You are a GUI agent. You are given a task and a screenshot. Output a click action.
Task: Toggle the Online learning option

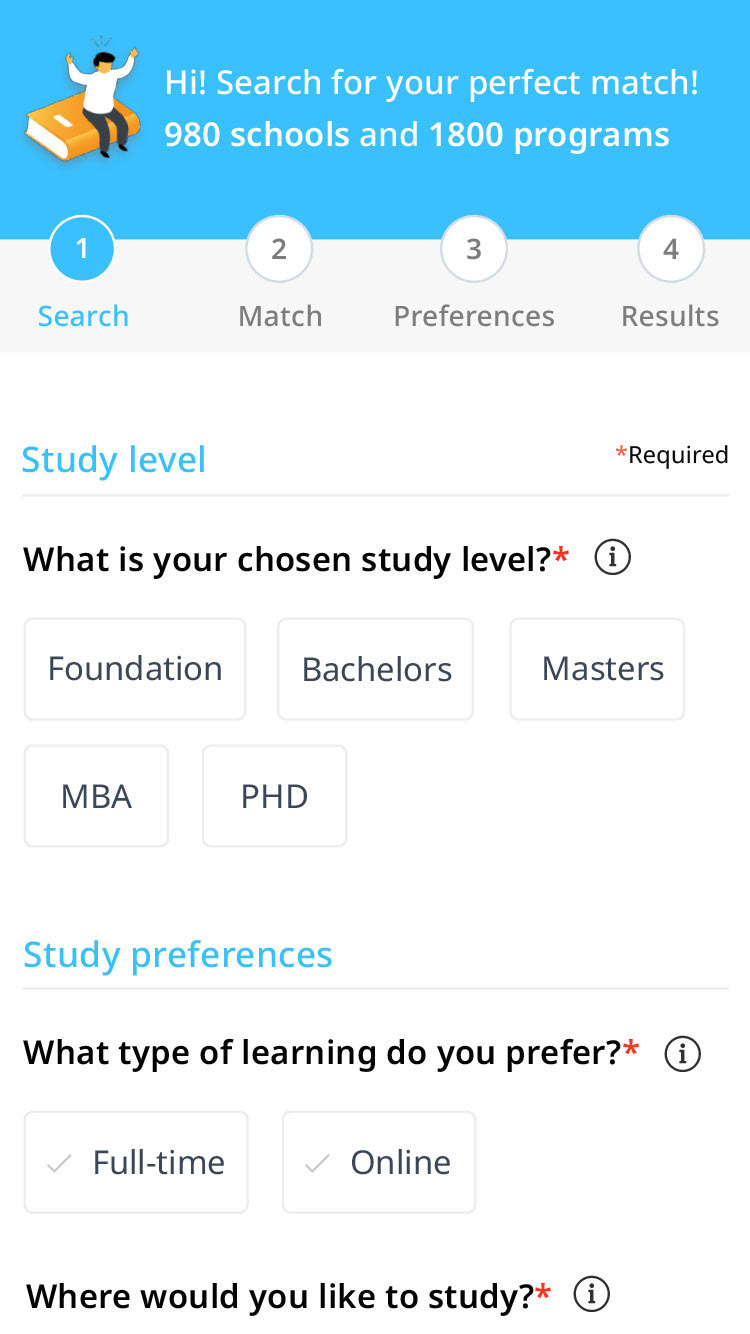click(x=379, y=1162)
